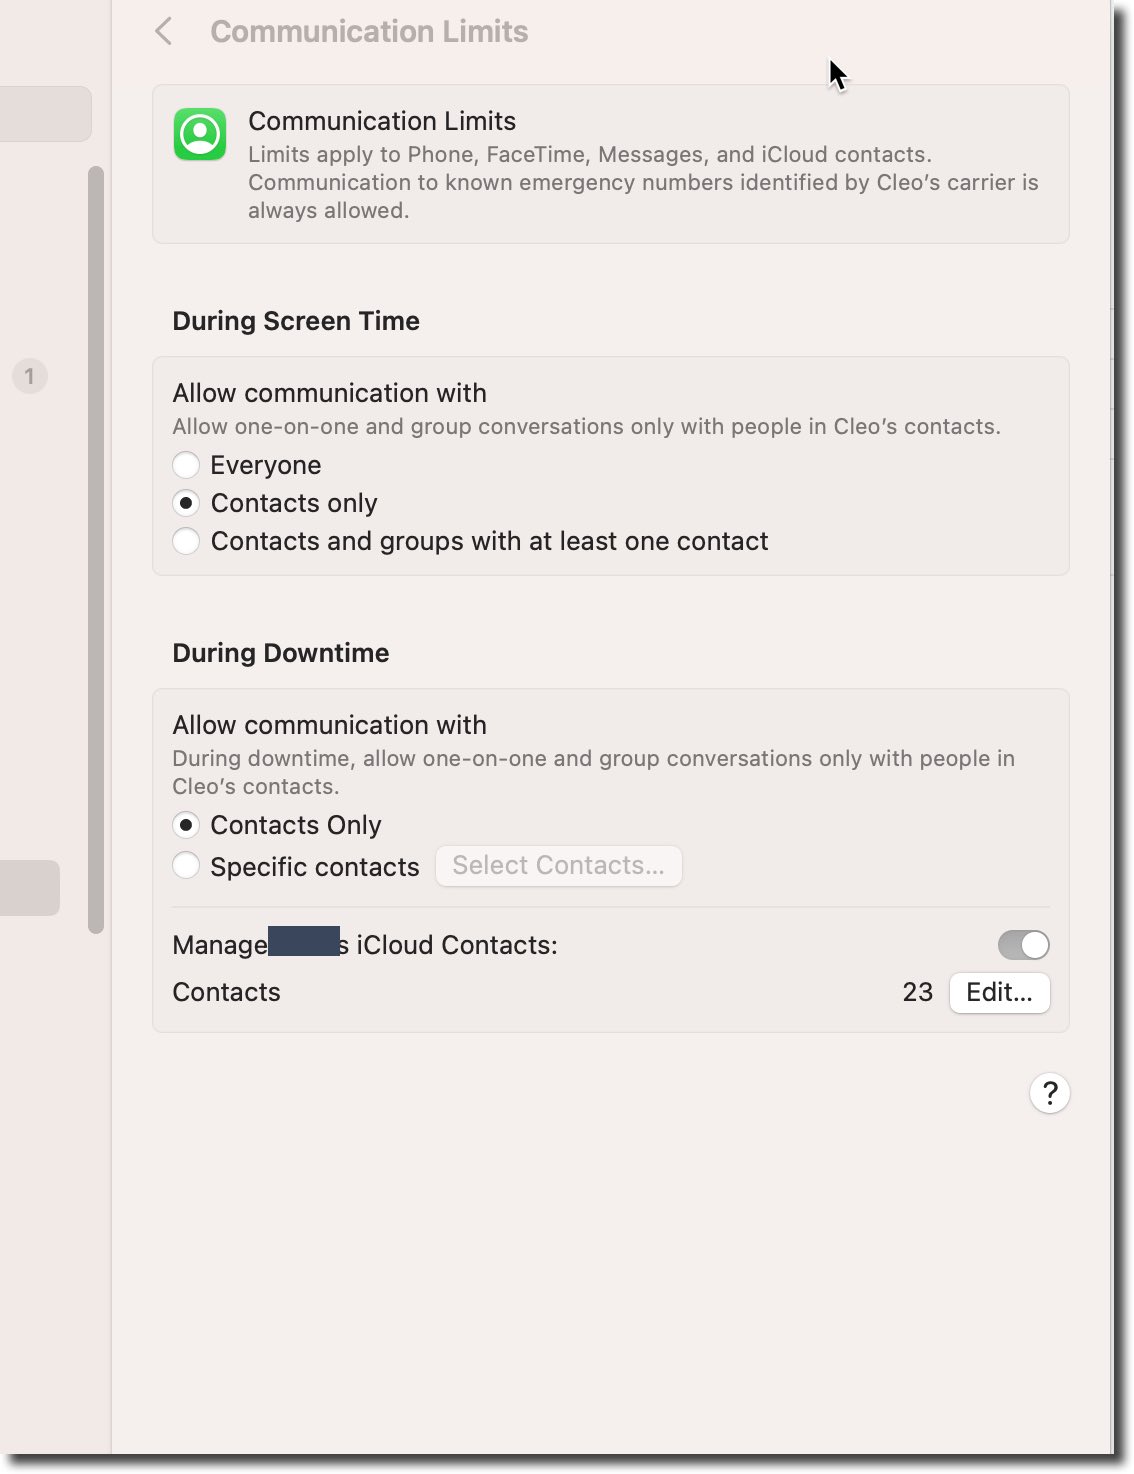Choose the Specific contacts radio option
This screenshot has width=1134, height=1474.
186,865
